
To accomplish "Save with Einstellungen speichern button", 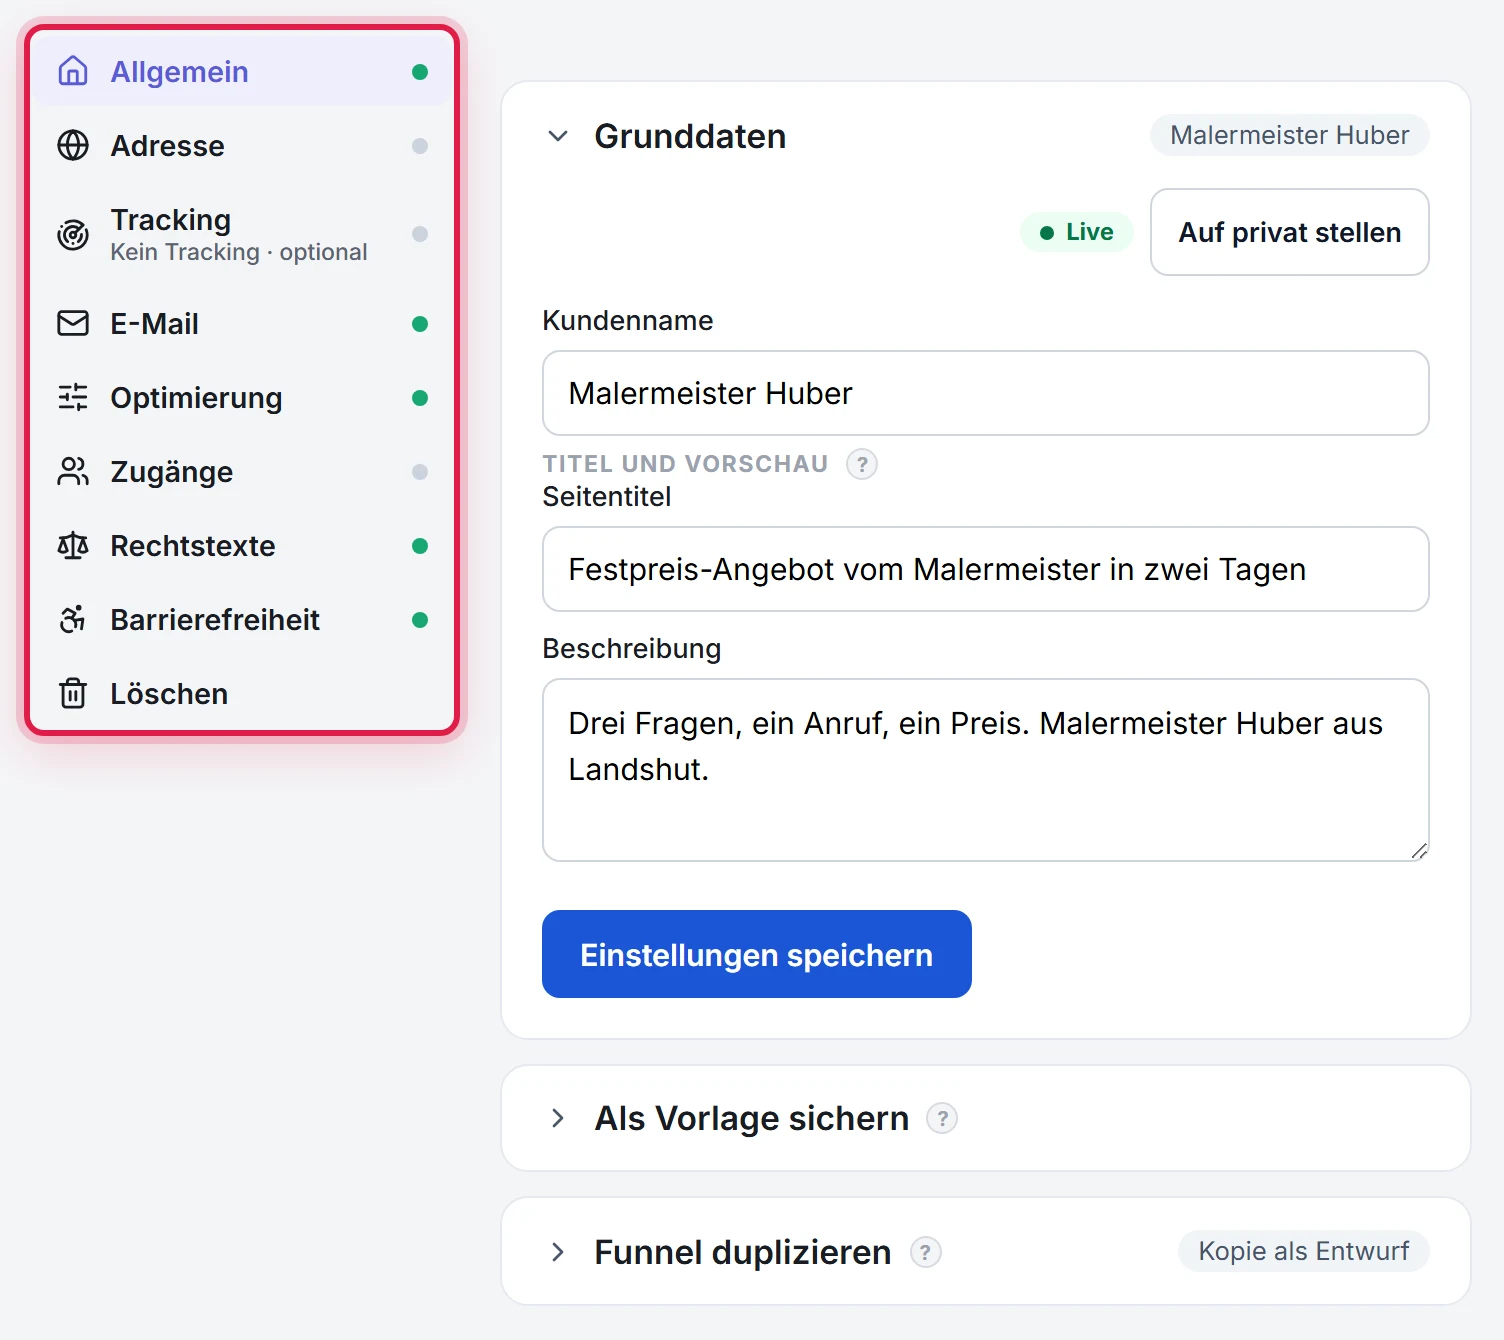I will click(757, 954).
